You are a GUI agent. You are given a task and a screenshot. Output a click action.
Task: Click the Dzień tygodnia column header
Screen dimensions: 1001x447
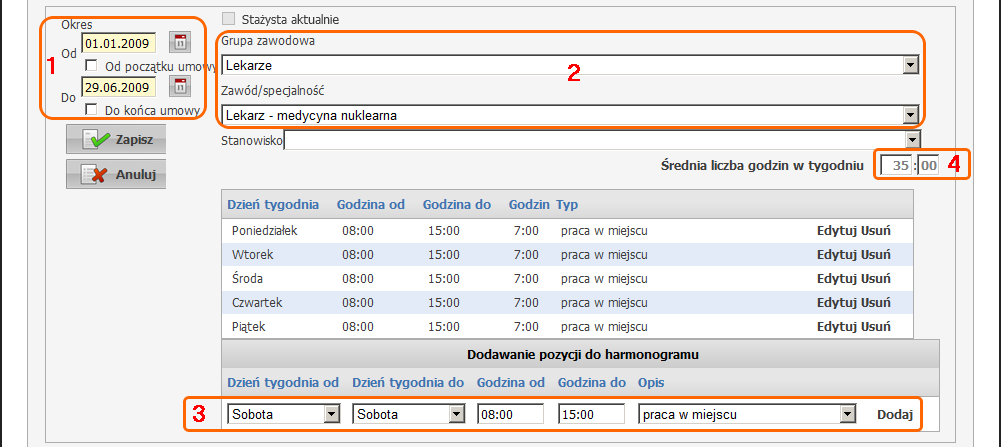(273, 205)
